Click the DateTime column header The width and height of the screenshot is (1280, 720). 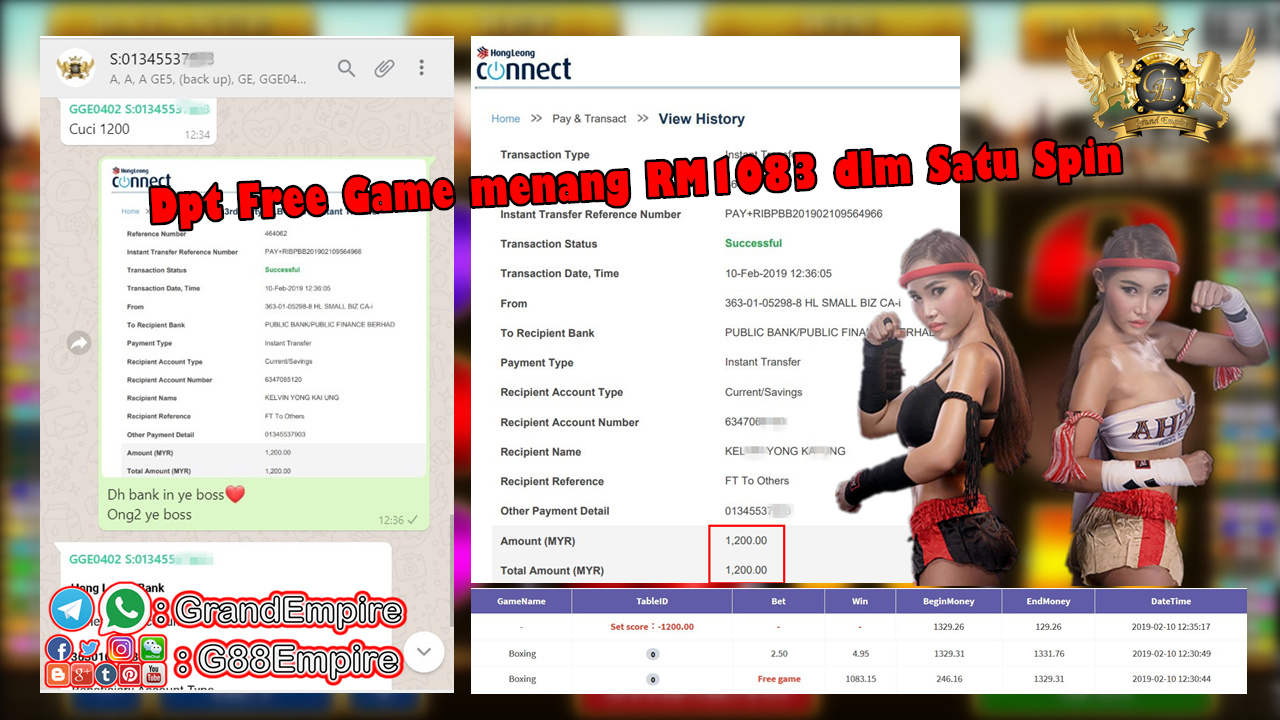click(1170, 601)
